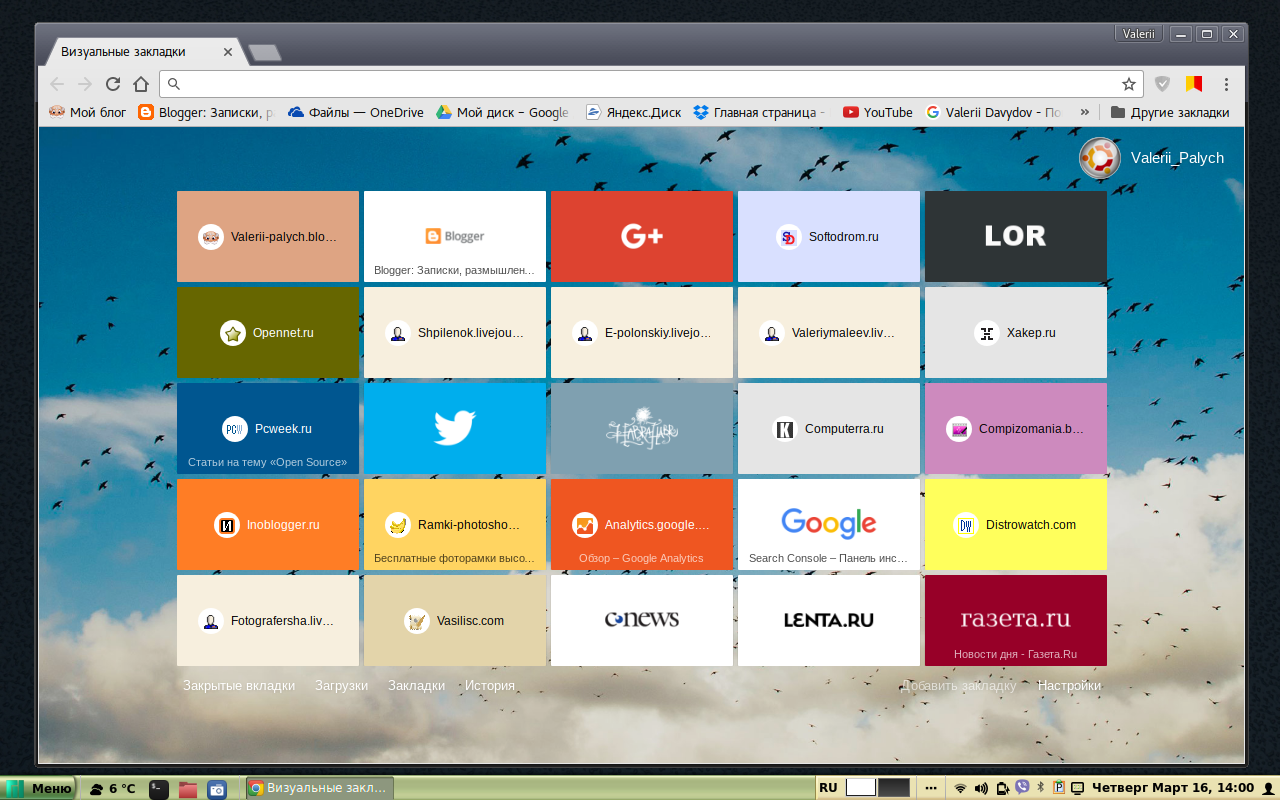Open the Valeriymaleev.liv… tile

pyautogui.click(x=829, y=333)
